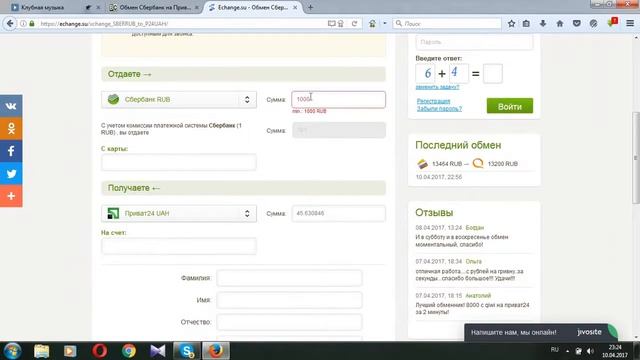Screen dimensions: 640x360
Task: Focus the Отчество input field
Action: click(x=289, y=322)
